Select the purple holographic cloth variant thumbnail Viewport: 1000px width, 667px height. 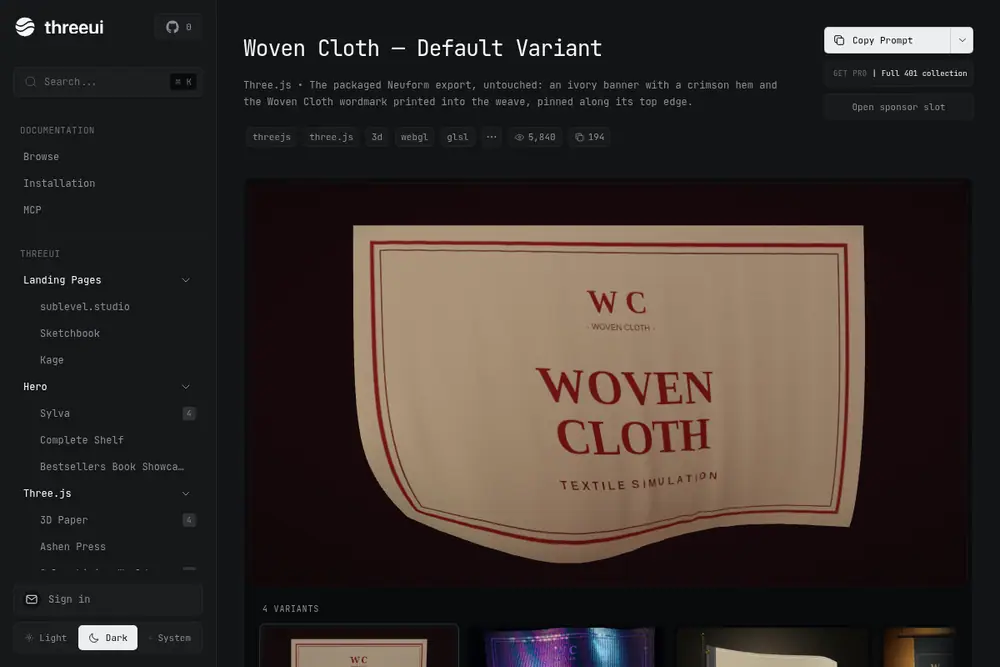(x=568, y=646)
